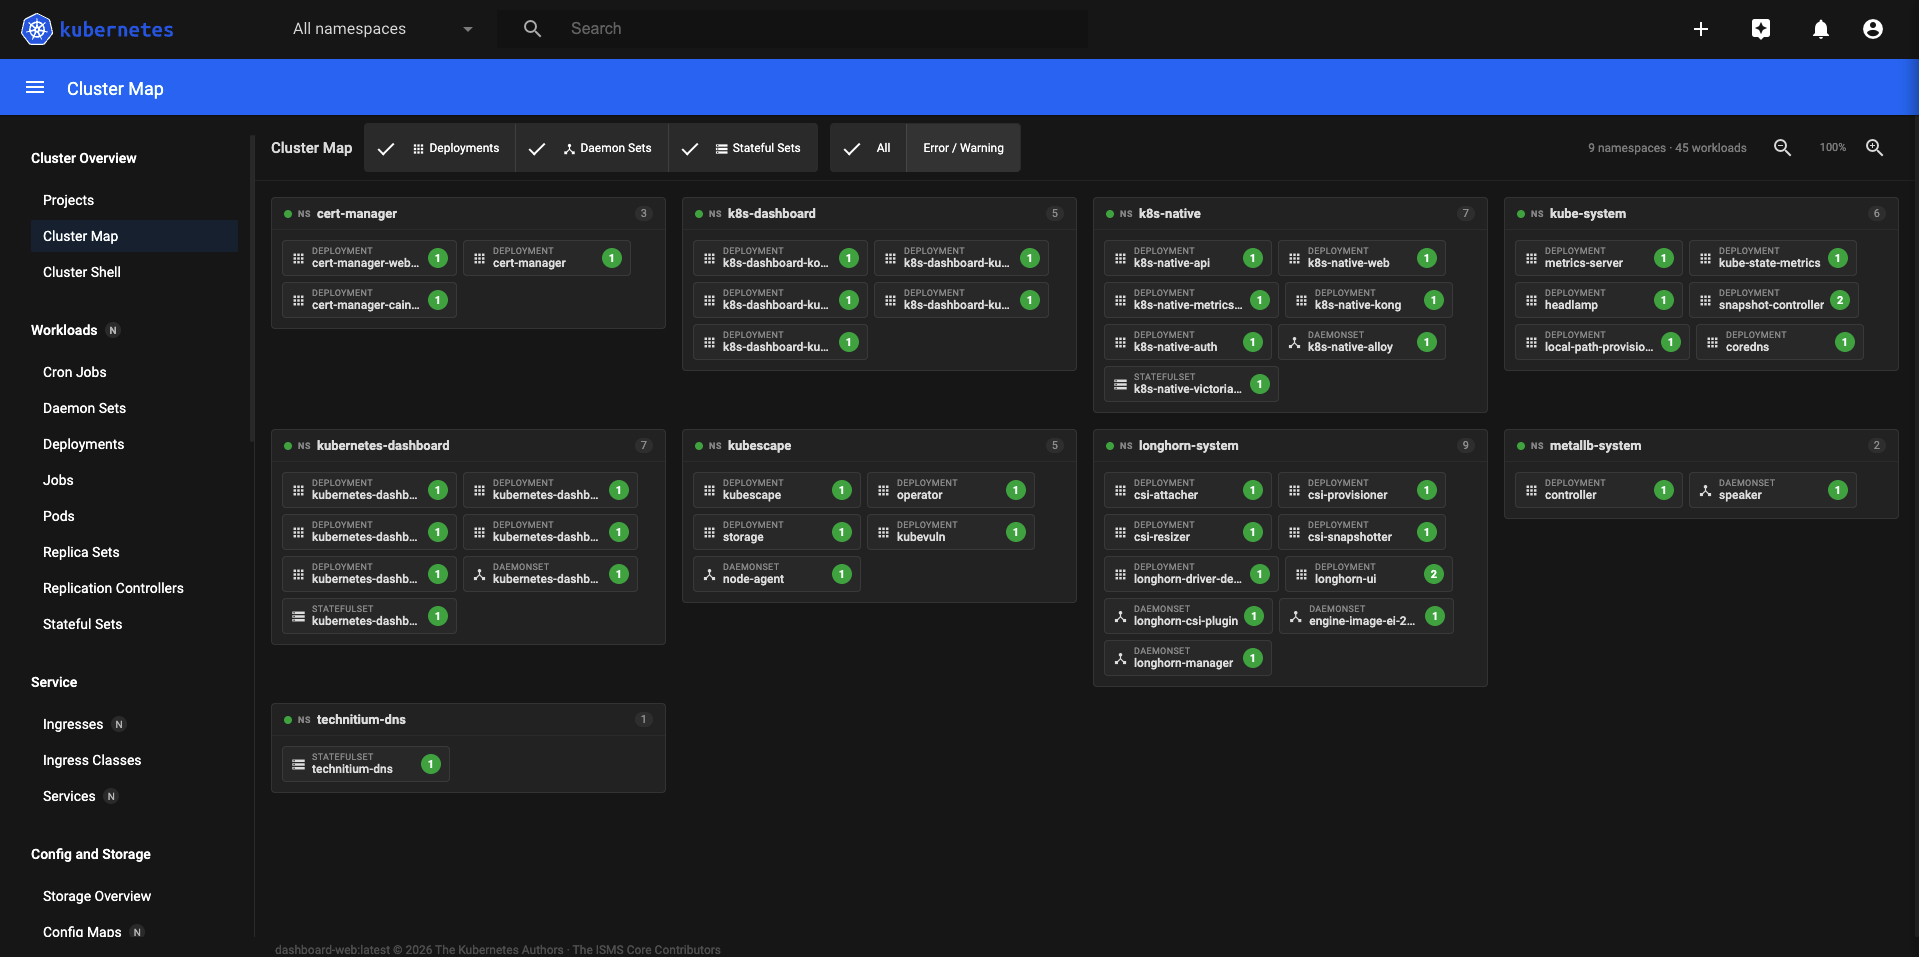This screenshot has width=1919, height=957.
Task: Select the All status filter
Action: tap(868, 148)
